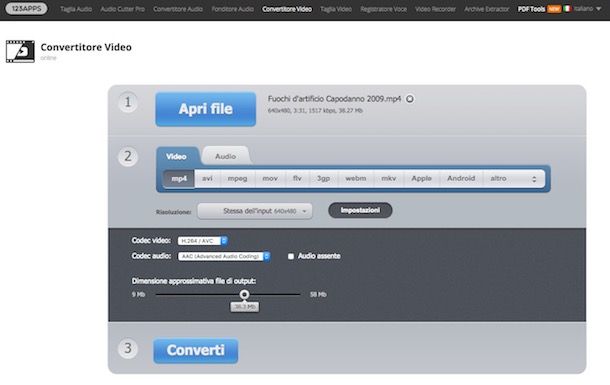
Task: Enable the Audio assente checkbox
Action: coord(291,257)
